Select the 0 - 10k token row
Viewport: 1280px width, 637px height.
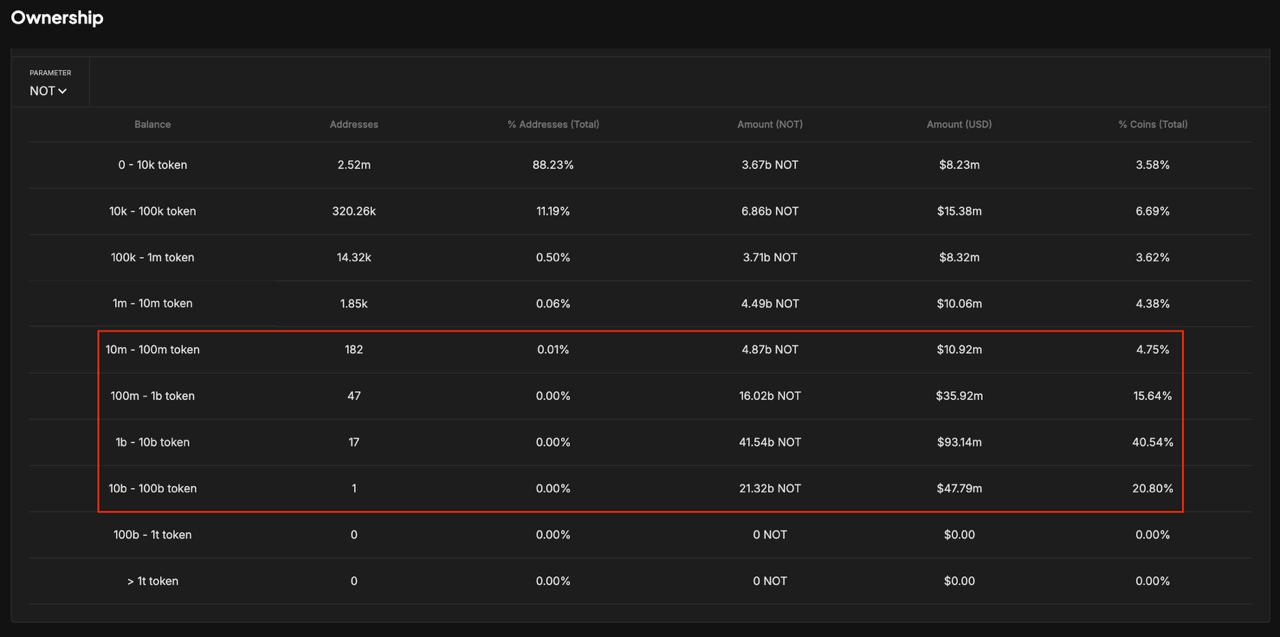[153, 165]
